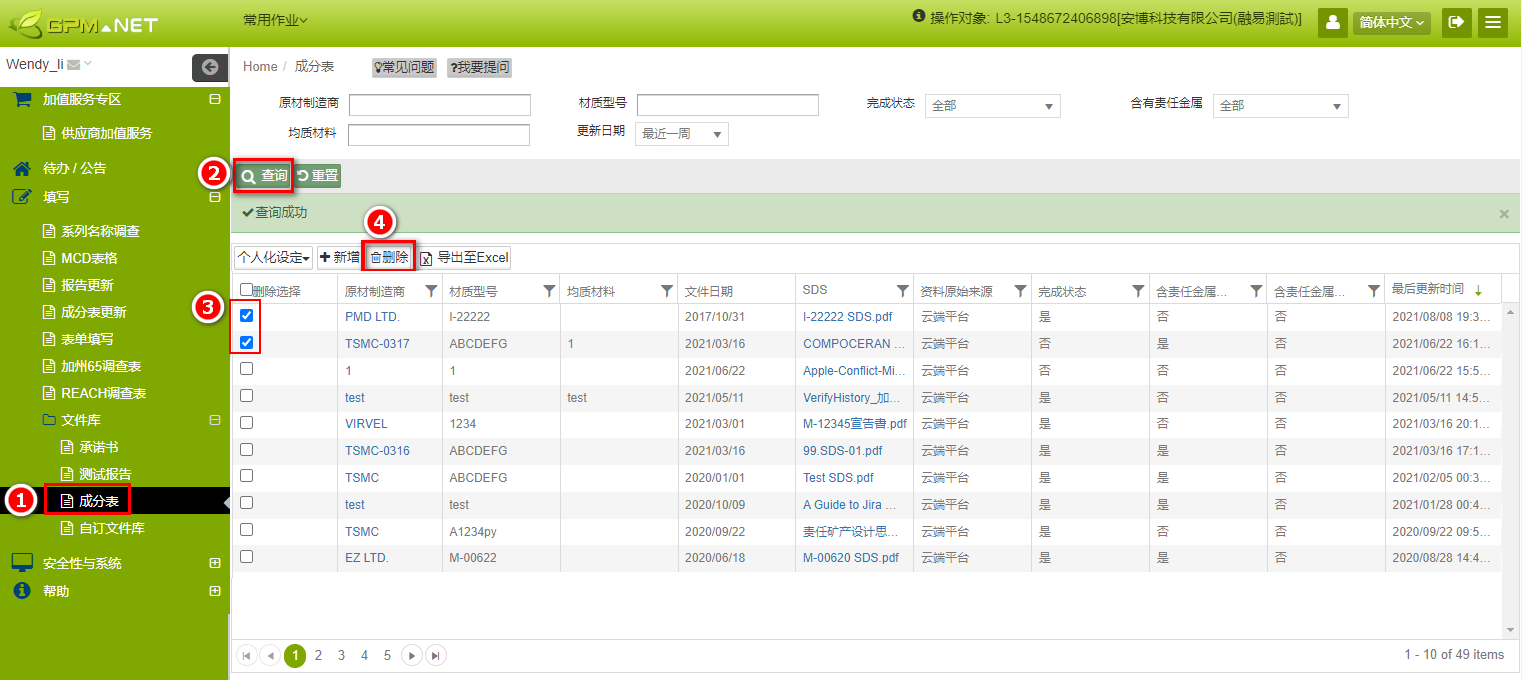Image resolution: width=1522 pixels, height=680 pixels.
Task: Open the hamburger menu icon
Action: pyautogui.click(x=1493, y=22)
